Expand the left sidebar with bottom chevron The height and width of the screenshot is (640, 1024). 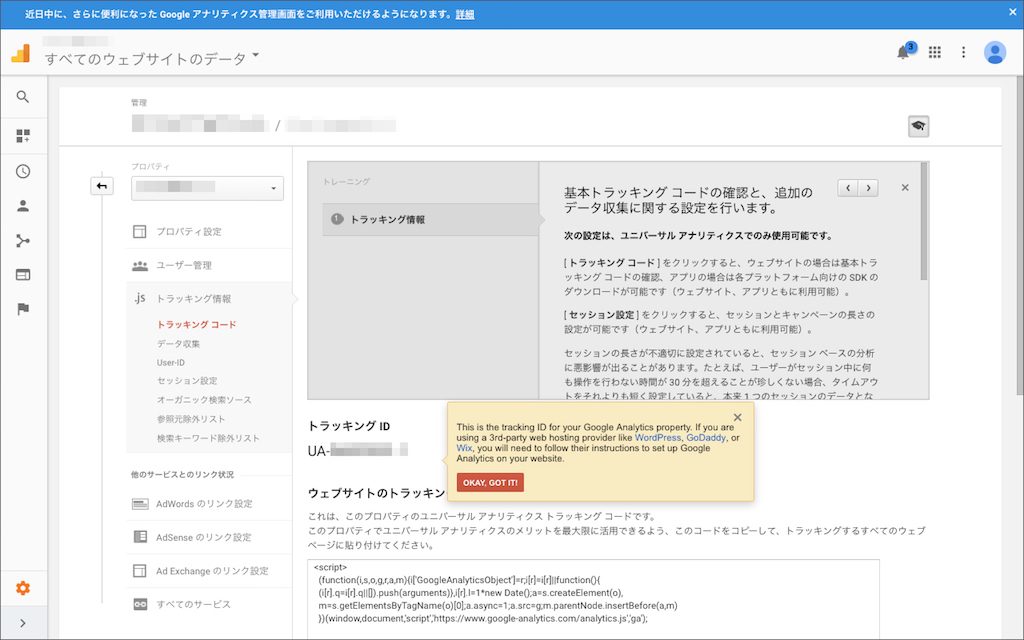tap(23, 623)
